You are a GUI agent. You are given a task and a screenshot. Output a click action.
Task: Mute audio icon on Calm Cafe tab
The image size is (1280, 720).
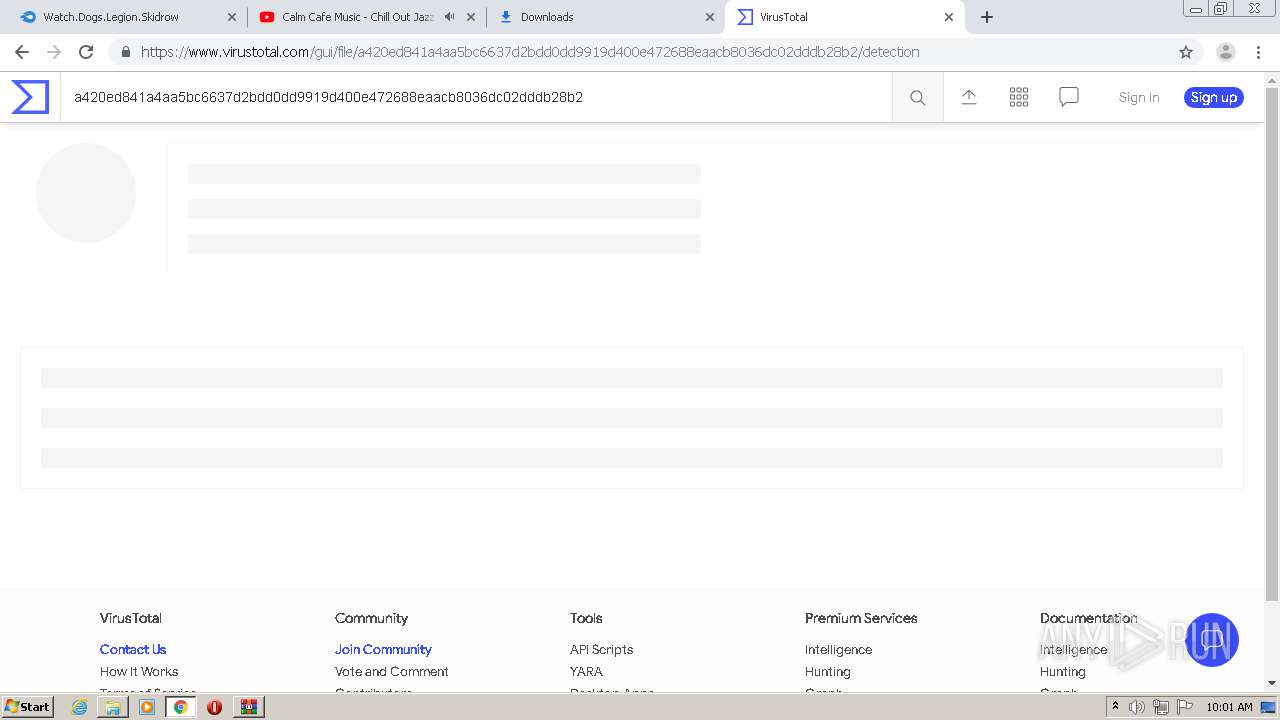click(449, 17)
